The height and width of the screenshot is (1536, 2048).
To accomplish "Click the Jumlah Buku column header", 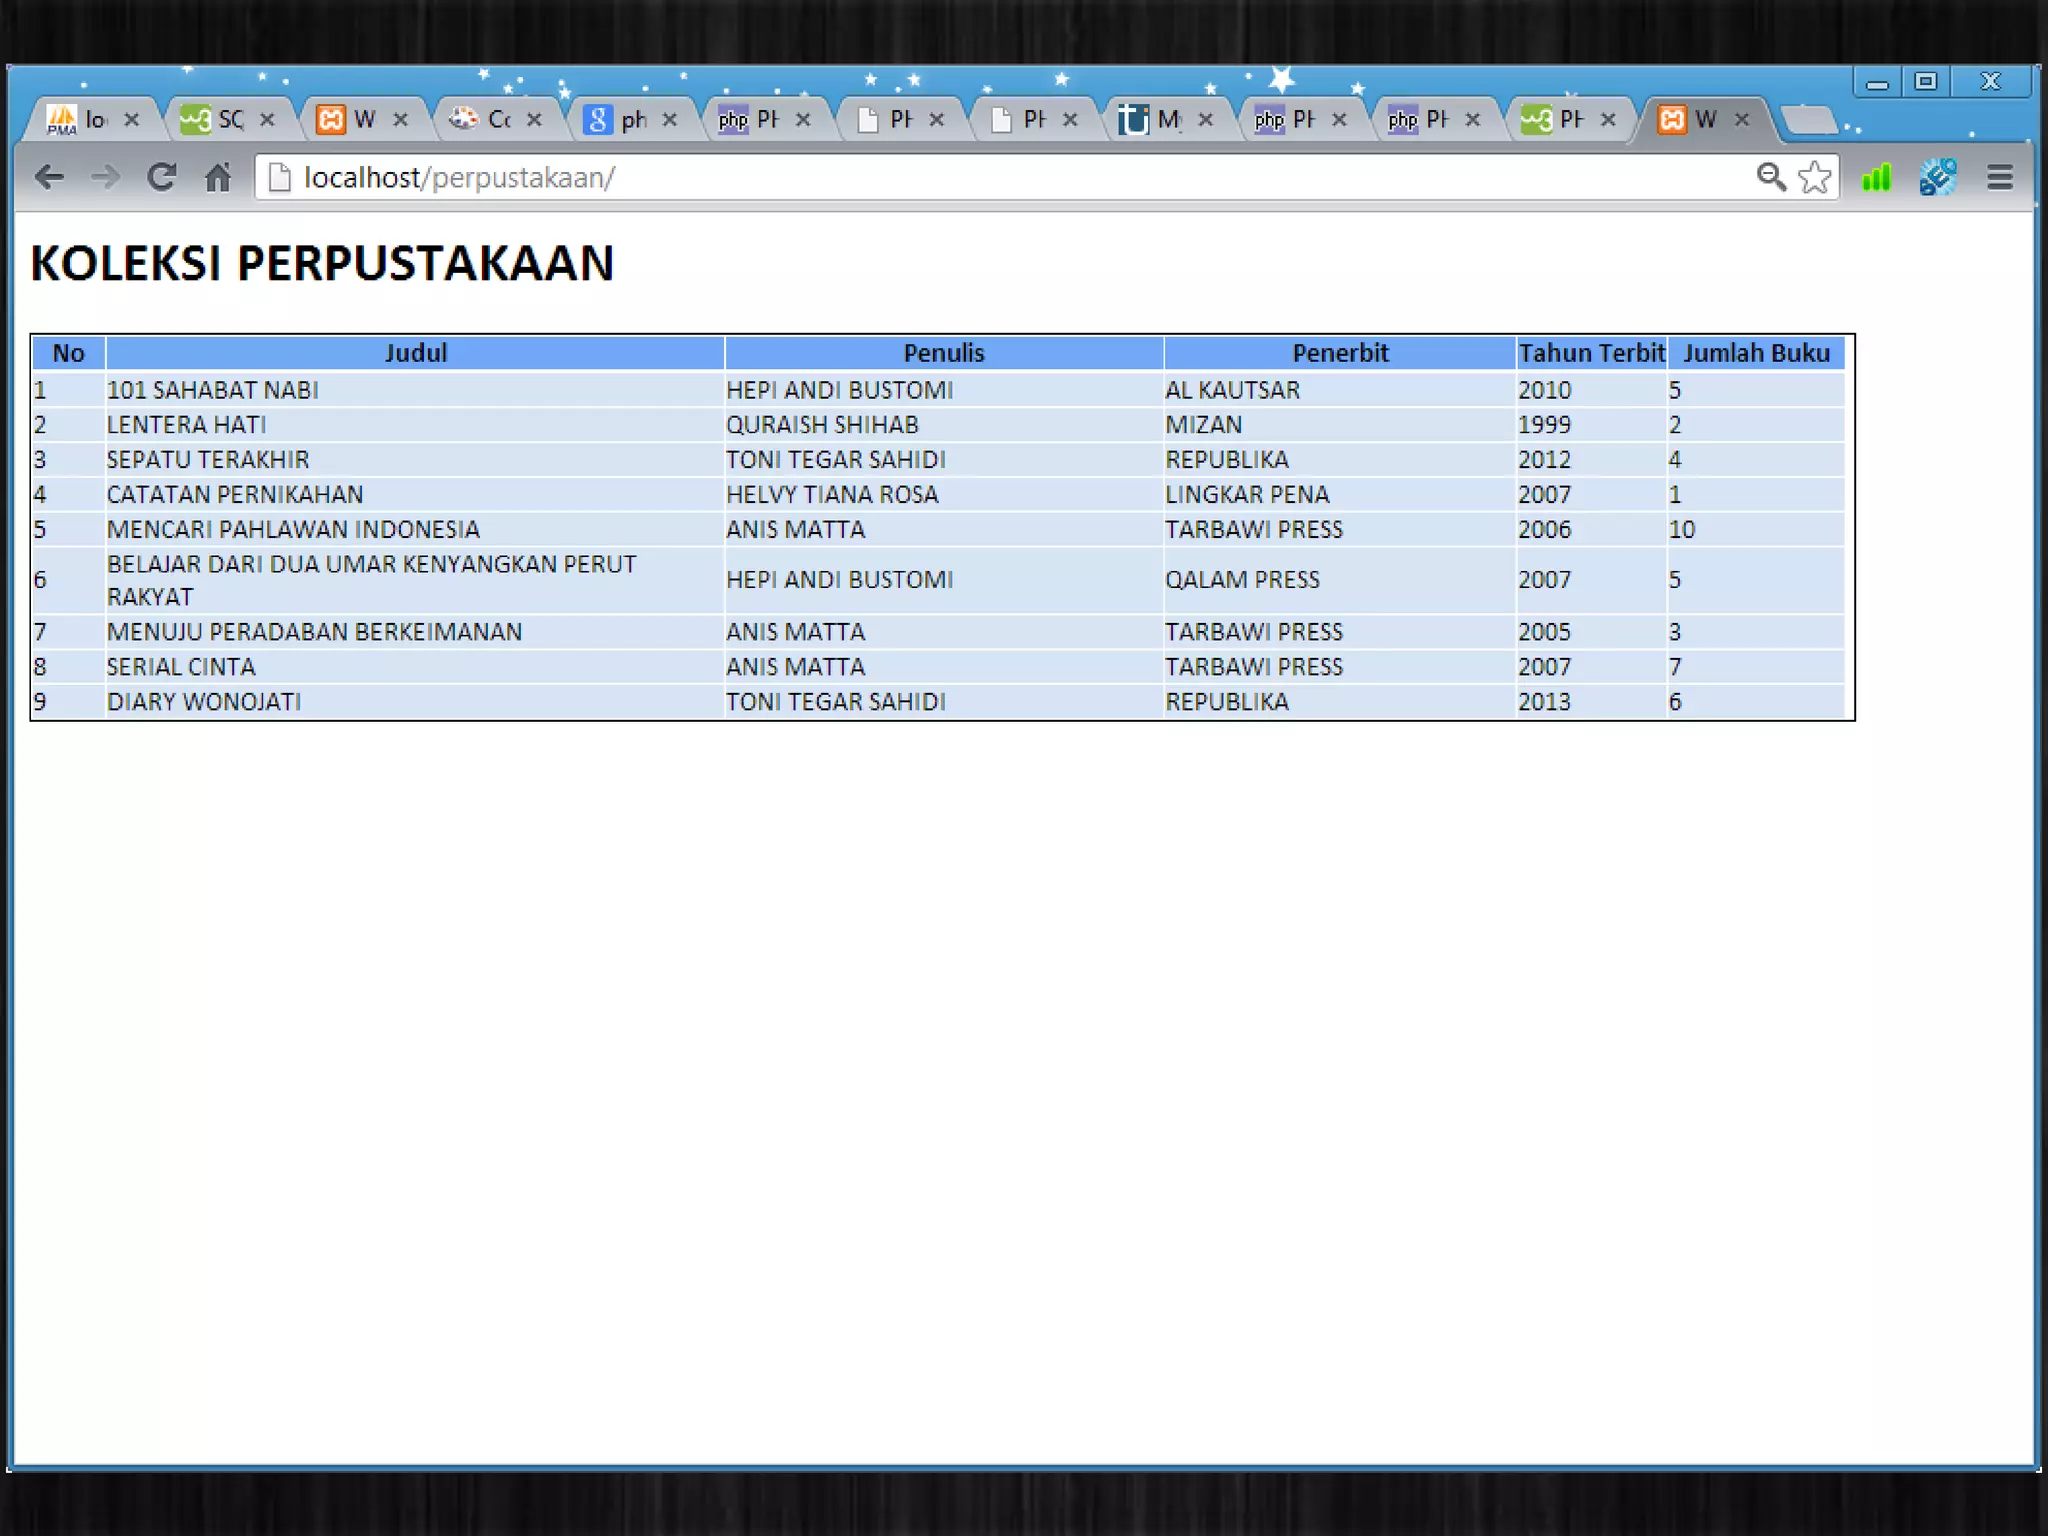I will [x=1755, y=353].
